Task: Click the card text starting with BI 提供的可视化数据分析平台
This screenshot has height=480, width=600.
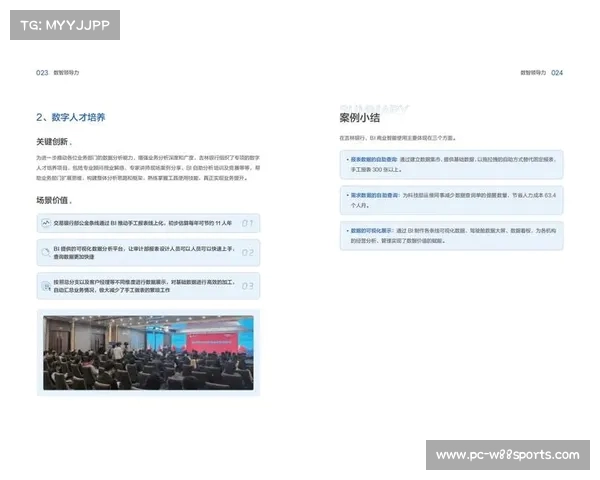Action: (x=144, y=253)
